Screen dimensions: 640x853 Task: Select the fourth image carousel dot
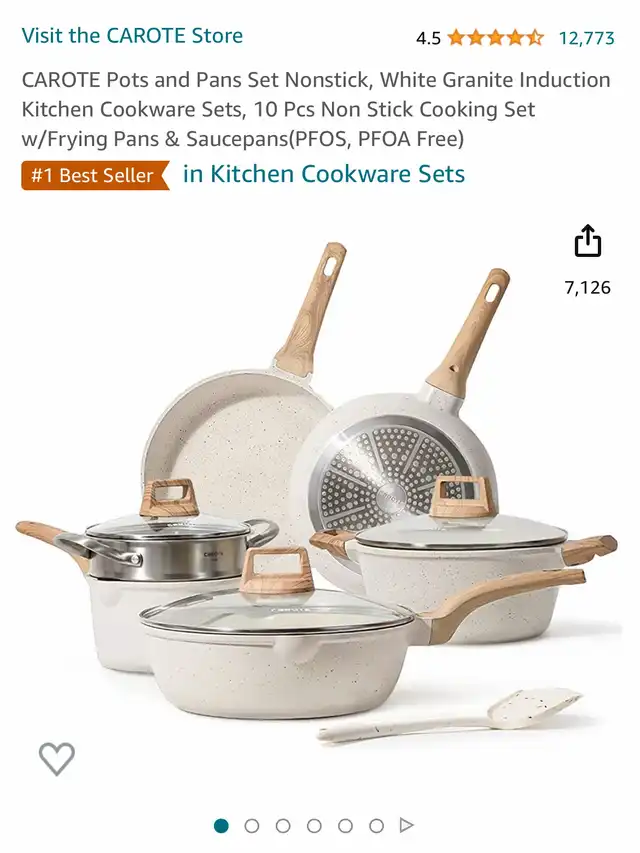point(314,826)
